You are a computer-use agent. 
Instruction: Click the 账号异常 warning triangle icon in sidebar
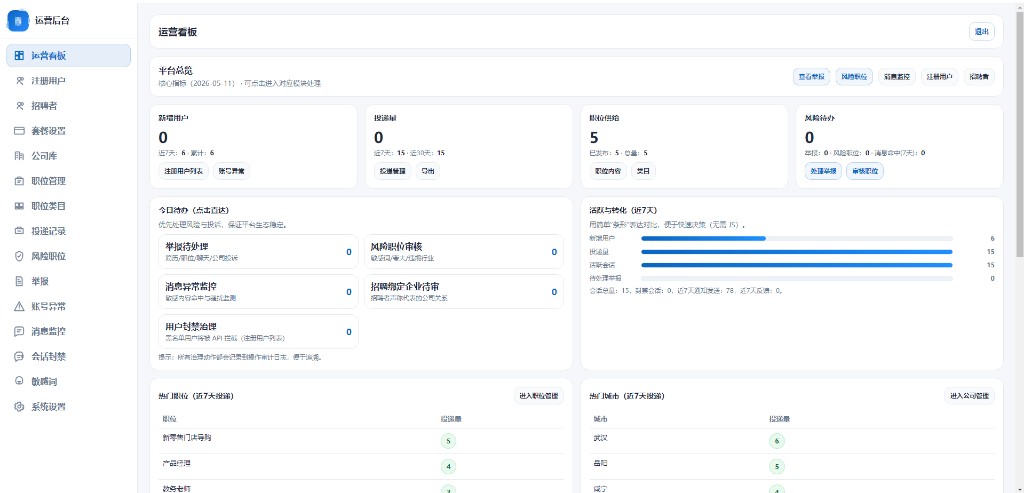point(20,306)
